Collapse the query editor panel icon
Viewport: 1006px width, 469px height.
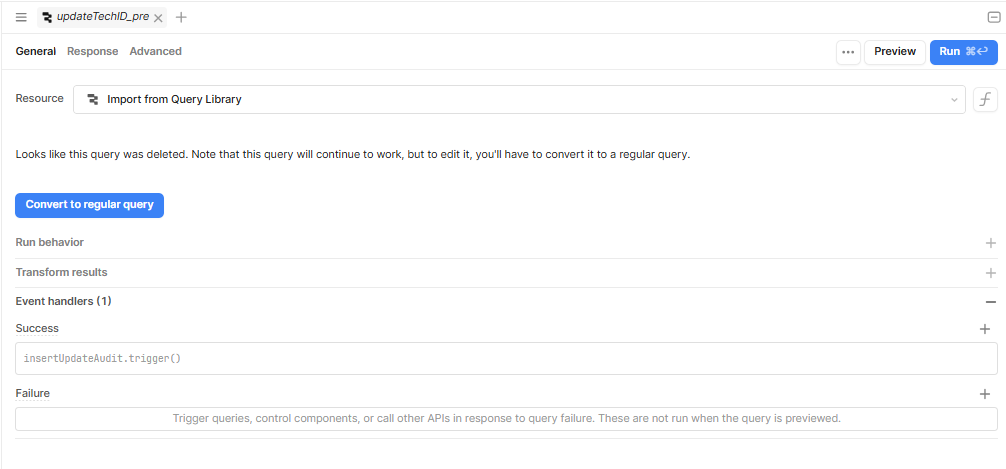[993, 17]
